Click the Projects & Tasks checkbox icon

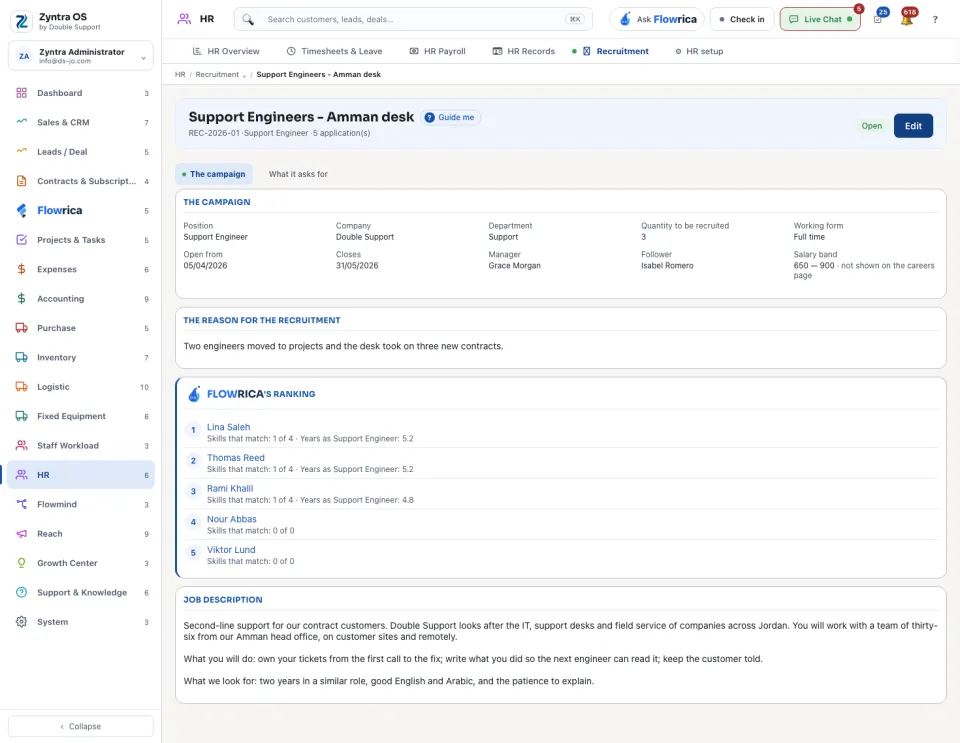coord(21,240)
